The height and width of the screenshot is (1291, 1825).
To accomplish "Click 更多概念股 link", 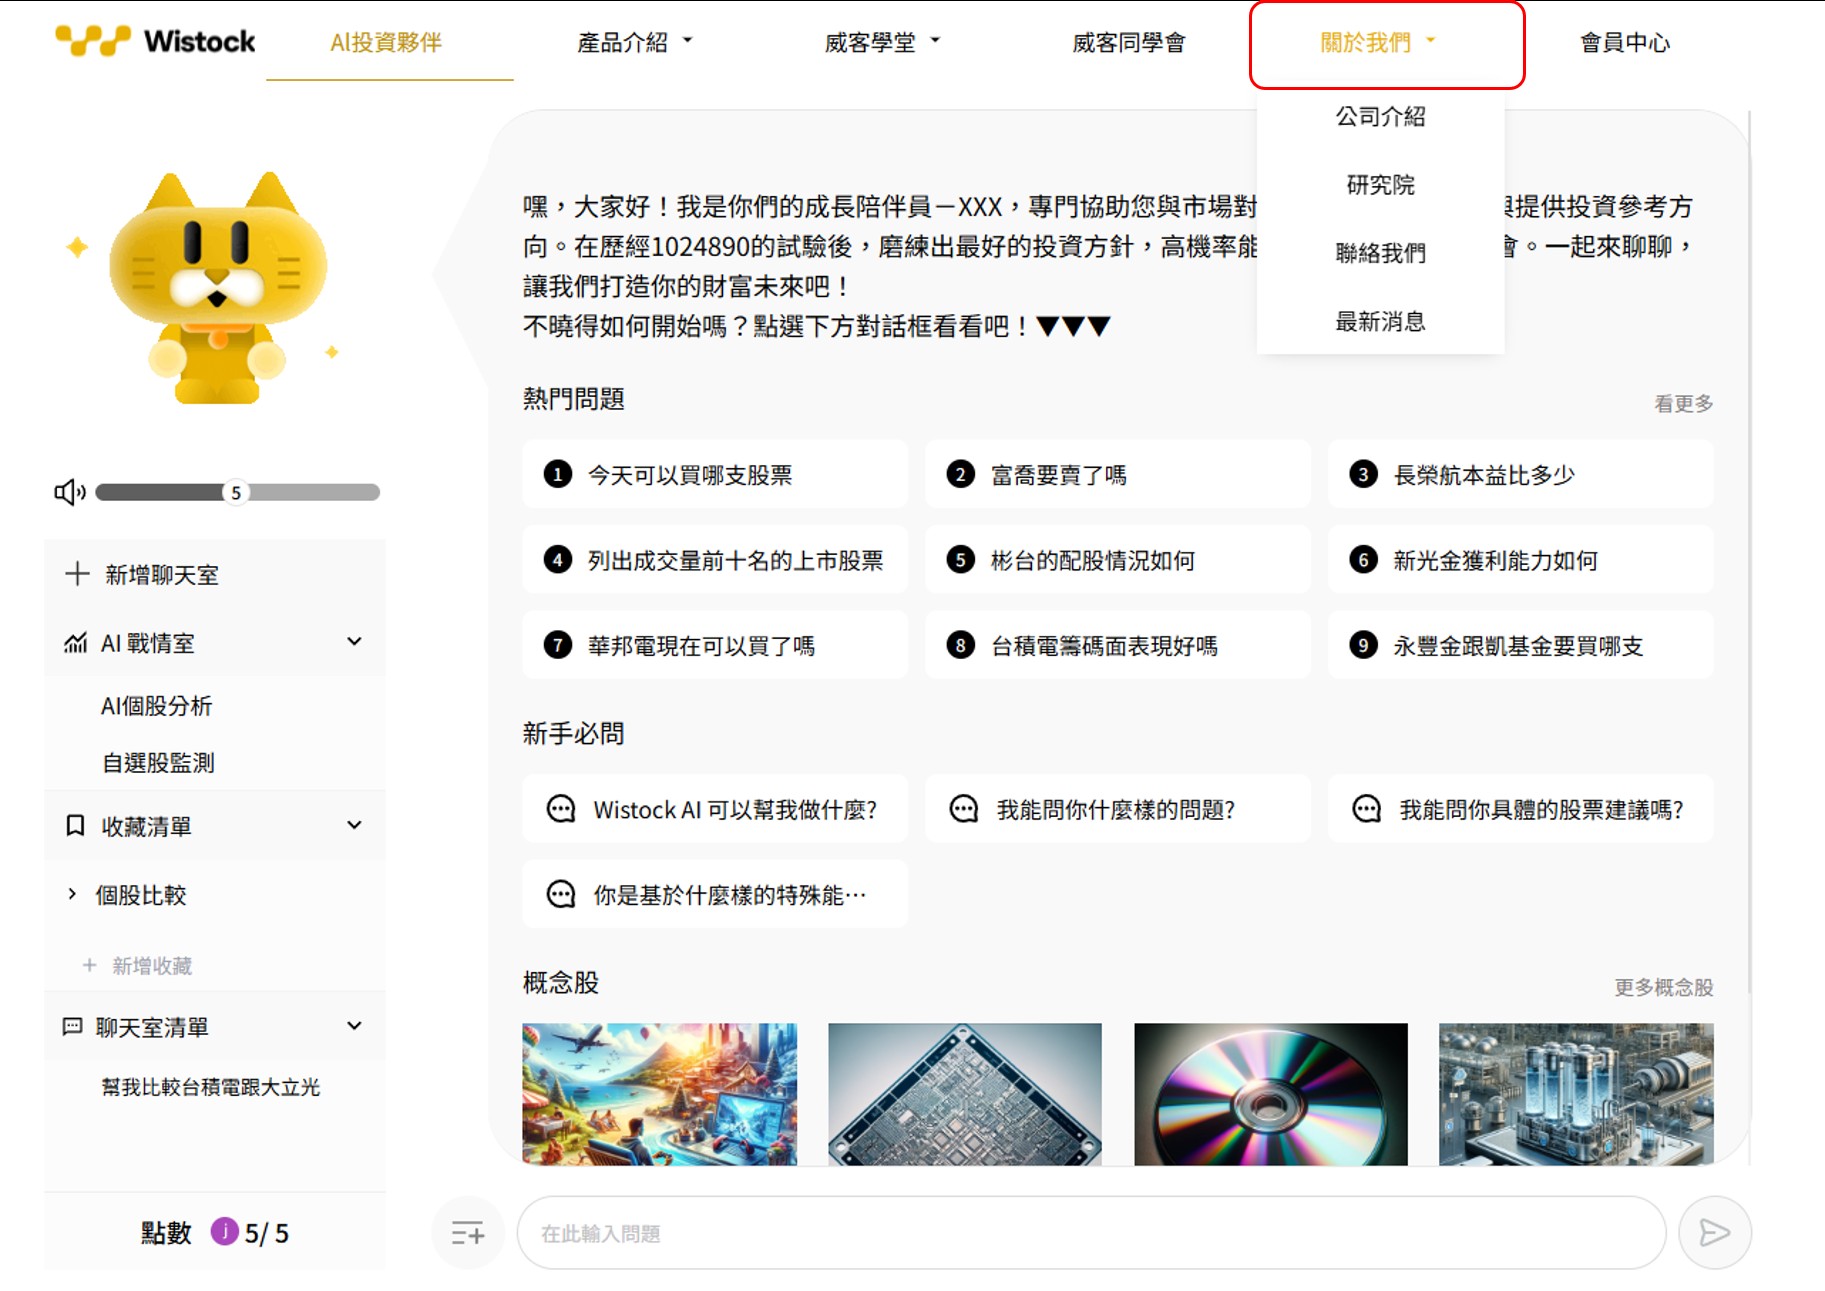I will tap(1664, 987).
